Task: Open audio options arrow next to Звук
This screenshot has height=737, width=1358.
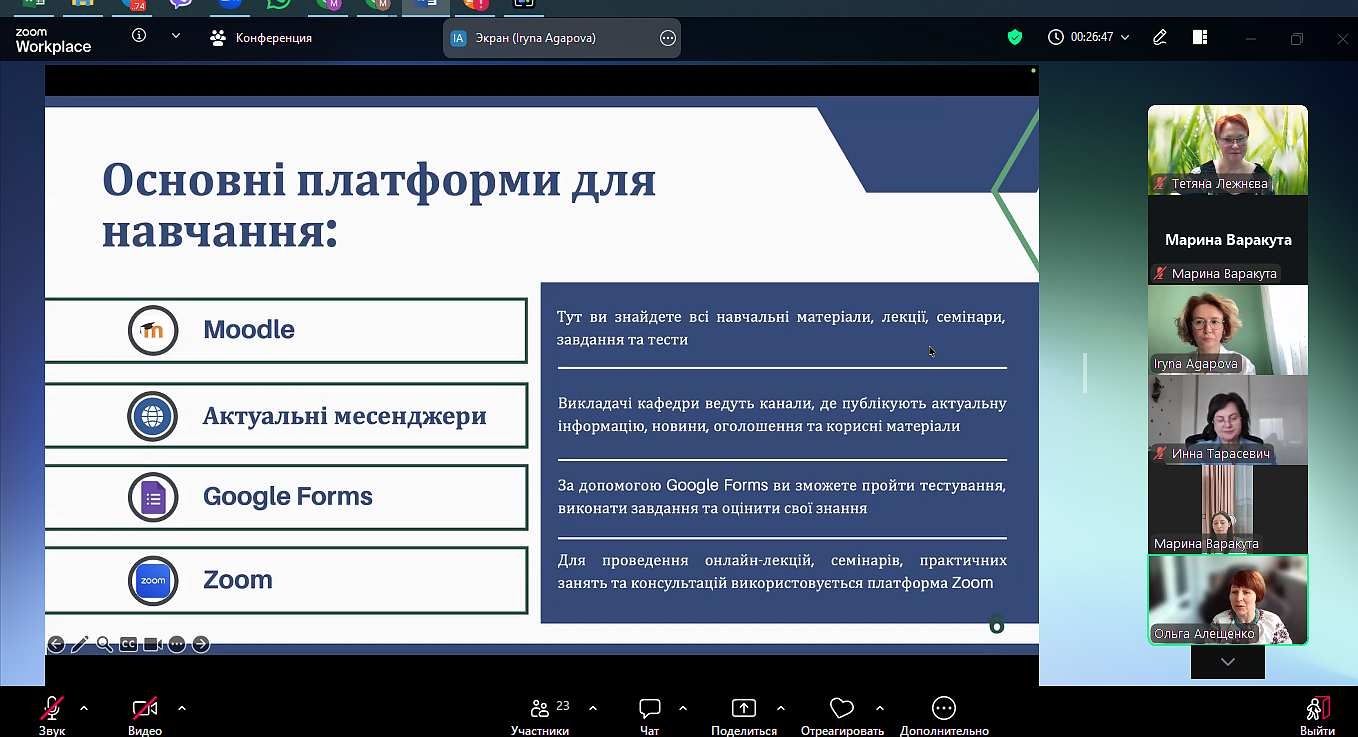Action: coord(84,708)
